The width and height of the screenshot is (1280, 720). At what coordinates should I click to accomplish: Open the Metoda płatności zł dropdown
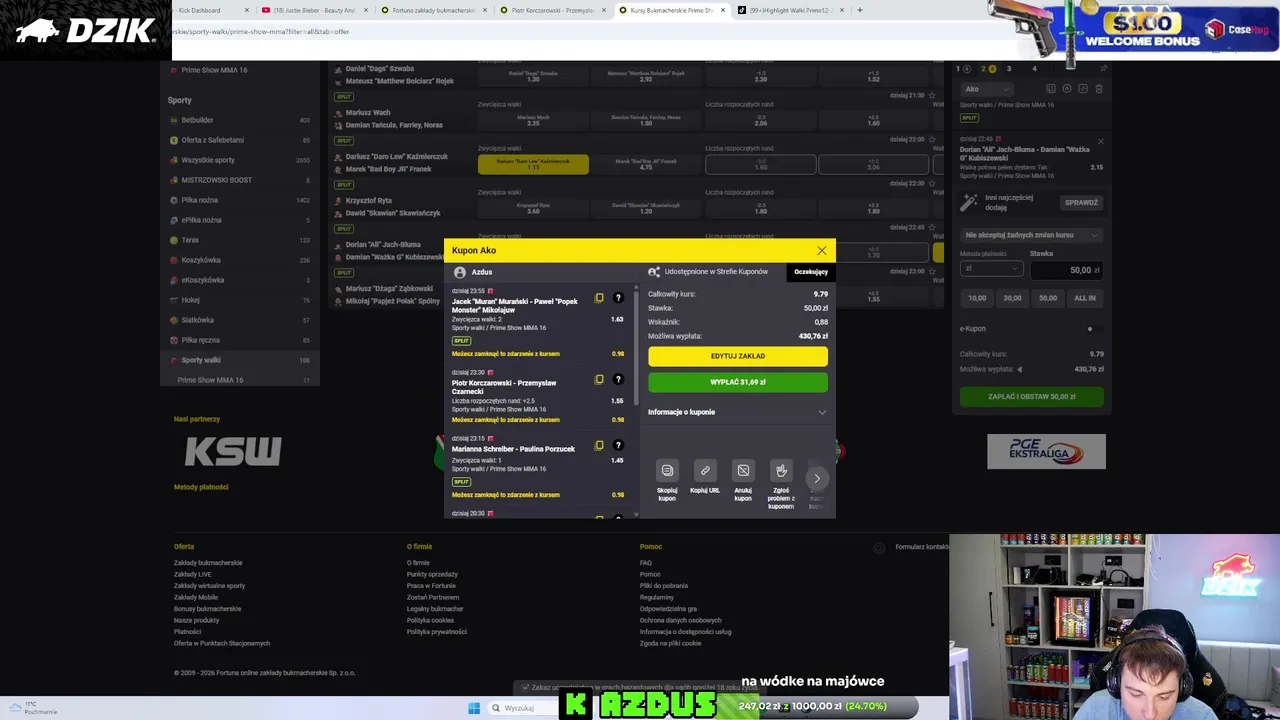[x=991, y=269]
